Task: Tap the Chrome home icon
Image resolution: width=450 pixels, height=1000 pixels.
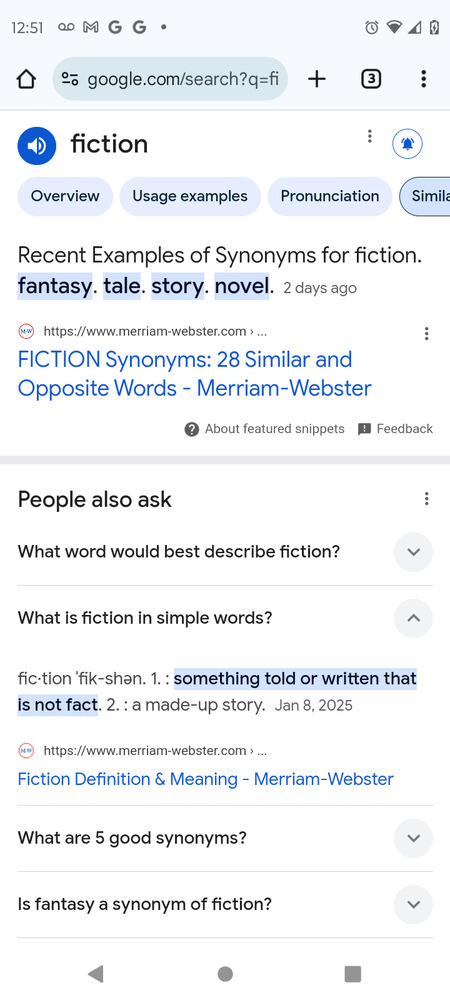Action: coord(25,79)
